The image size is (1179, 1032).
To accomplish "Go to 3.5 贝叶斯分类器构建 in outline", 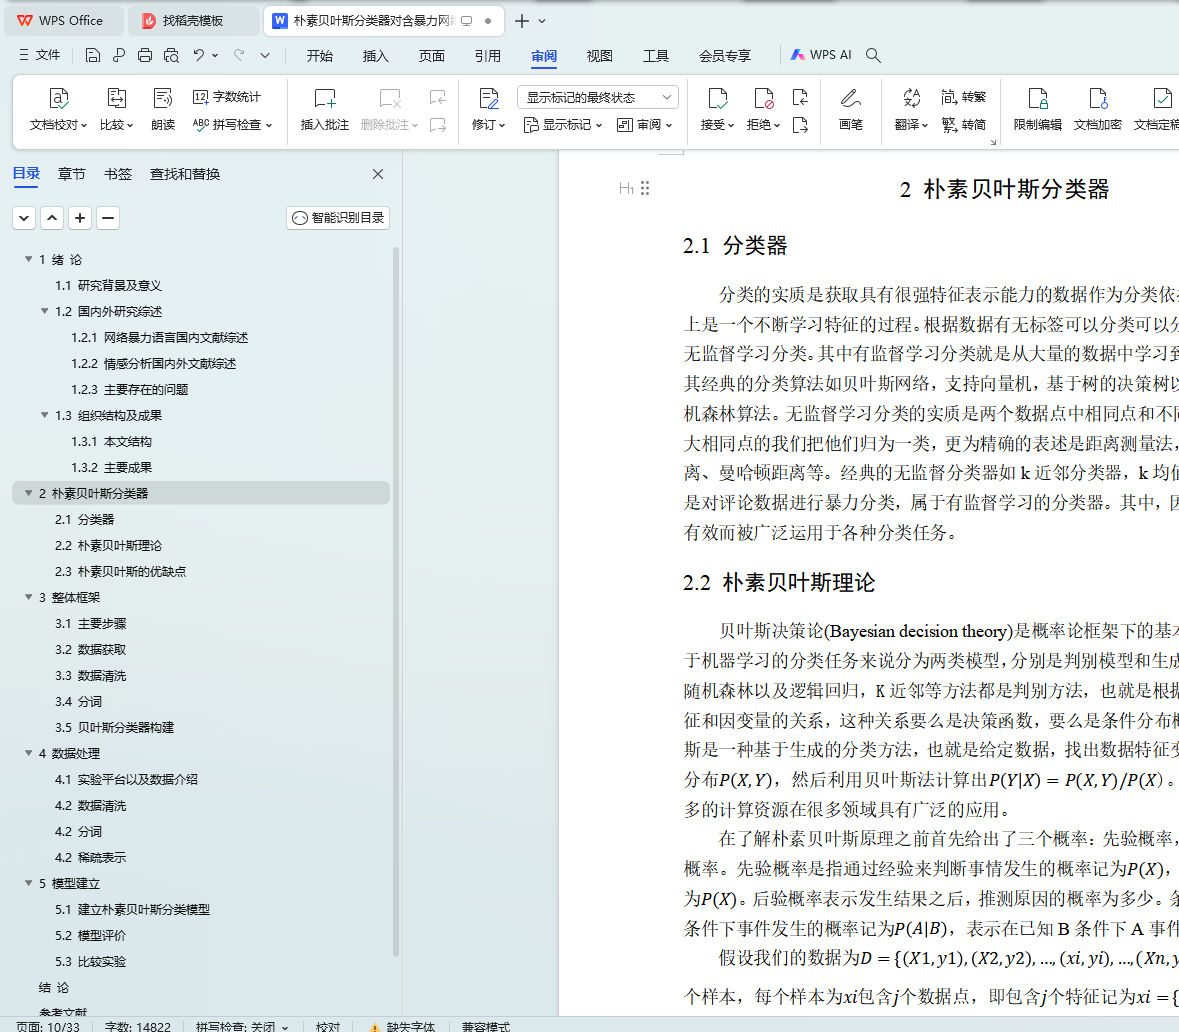I will point(114,727).
